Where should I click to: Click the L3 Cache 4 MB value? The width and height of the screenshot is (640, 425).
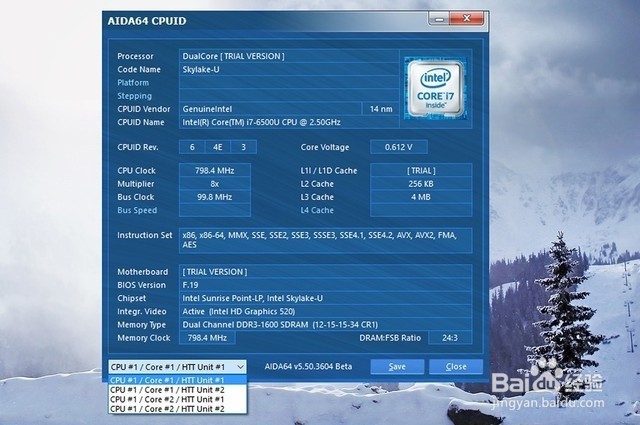421,197
